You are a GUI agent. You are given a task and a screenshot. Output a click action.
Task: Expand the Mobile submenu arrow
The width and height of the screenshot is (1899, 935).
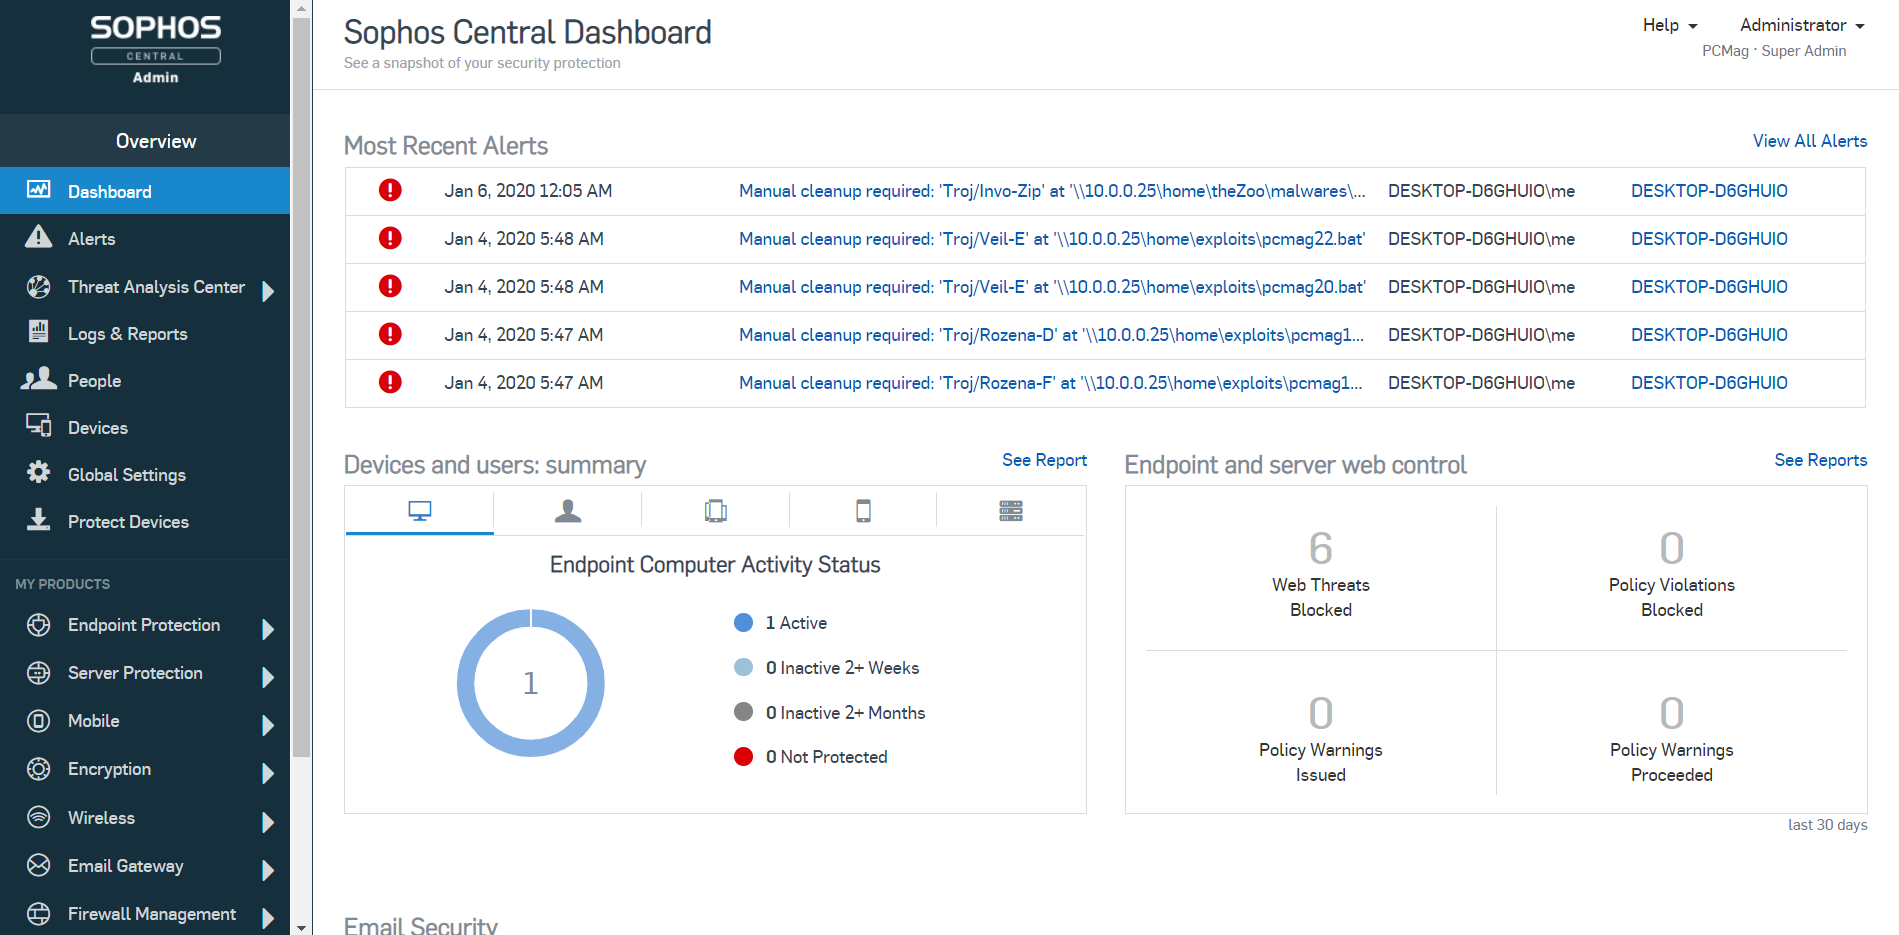point(268,725)
